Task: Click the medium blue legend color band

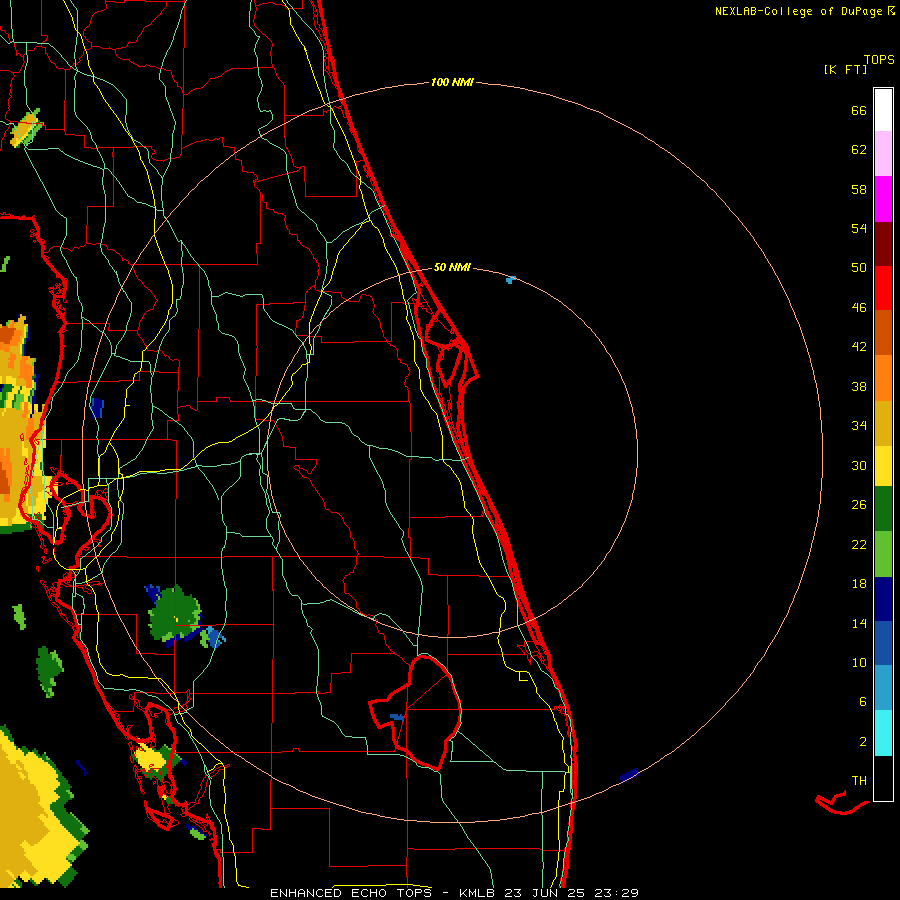Action: click(x=883, y=643)
